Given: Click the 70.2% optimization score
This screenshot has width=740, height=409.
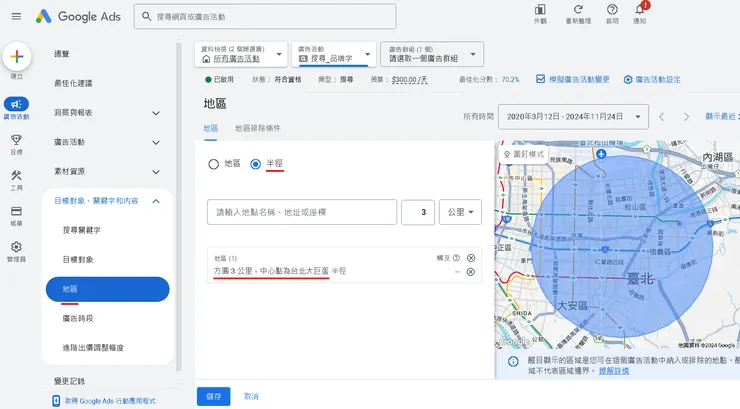Looking at the screenshot, I should (510, 80).
